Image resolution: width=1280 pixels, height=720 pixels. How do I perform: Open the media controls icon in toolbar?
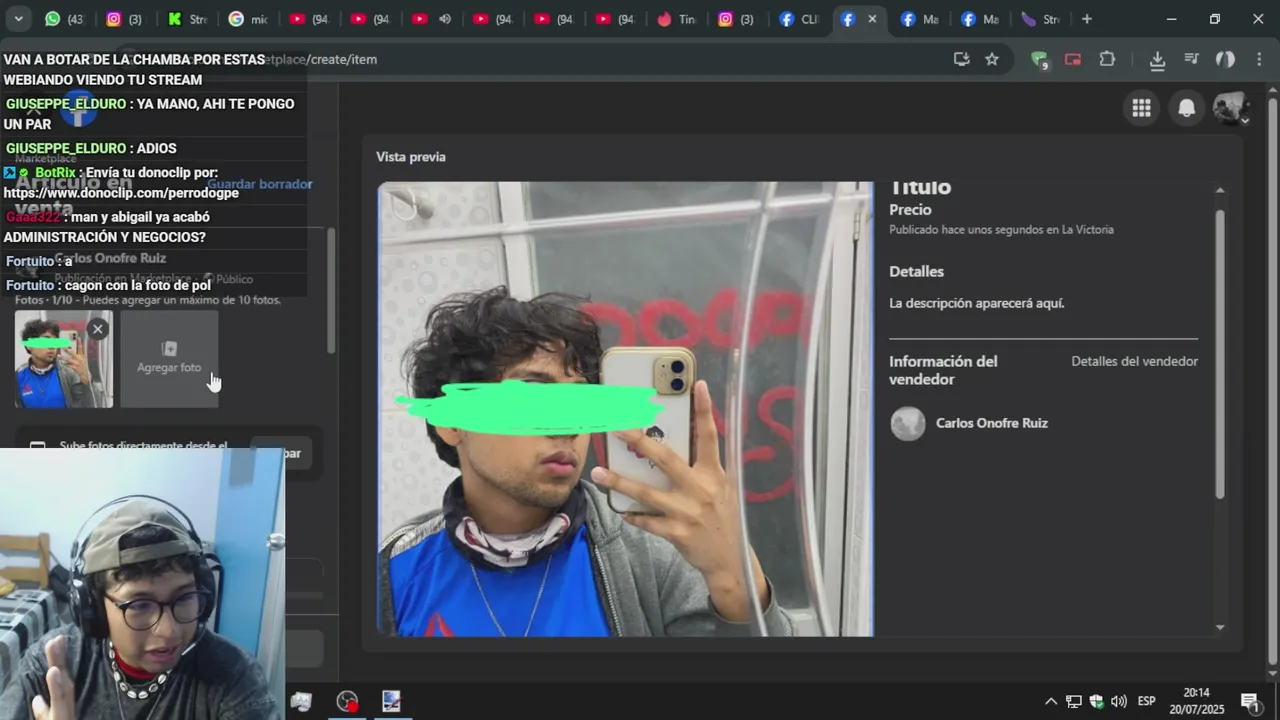tap(1191, 59)
